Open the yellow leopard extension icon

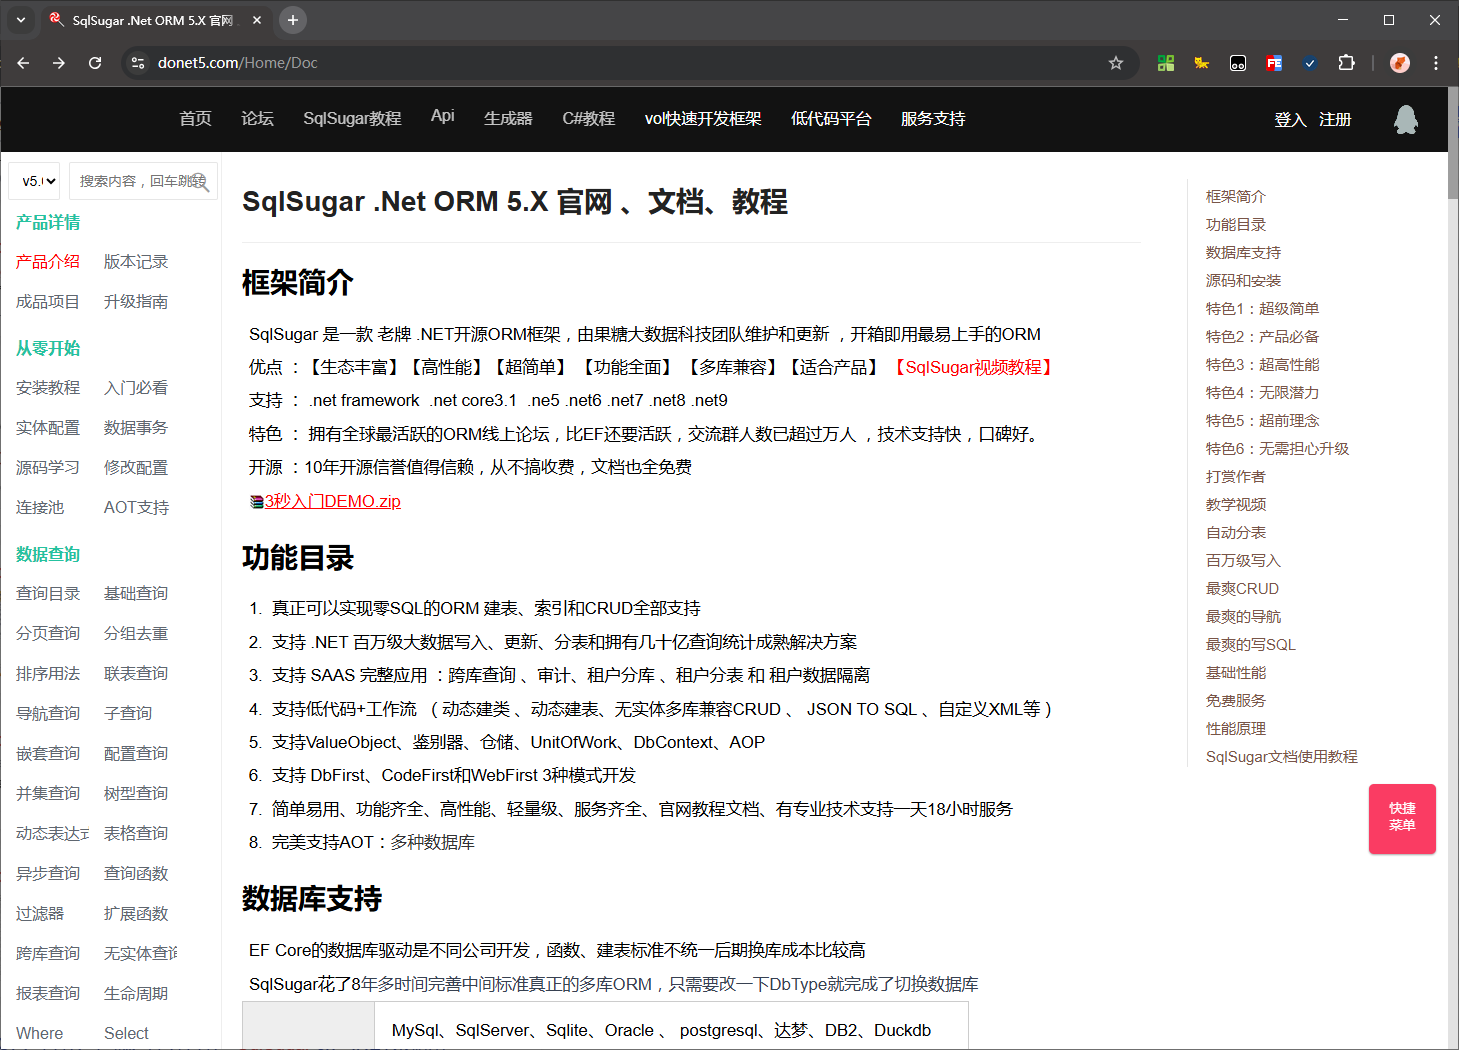[x=1202, y=63]
